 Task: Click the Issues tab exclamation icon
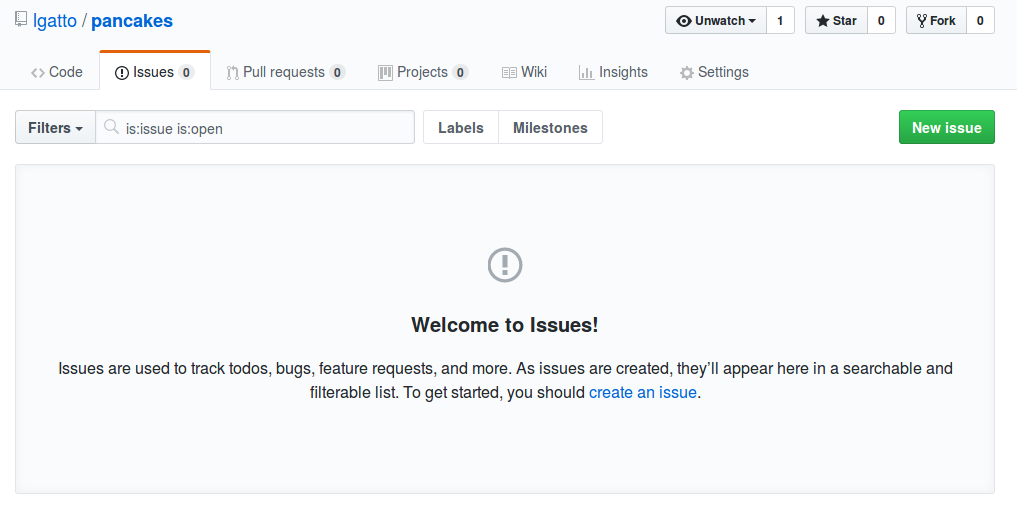tap(121, 73)
